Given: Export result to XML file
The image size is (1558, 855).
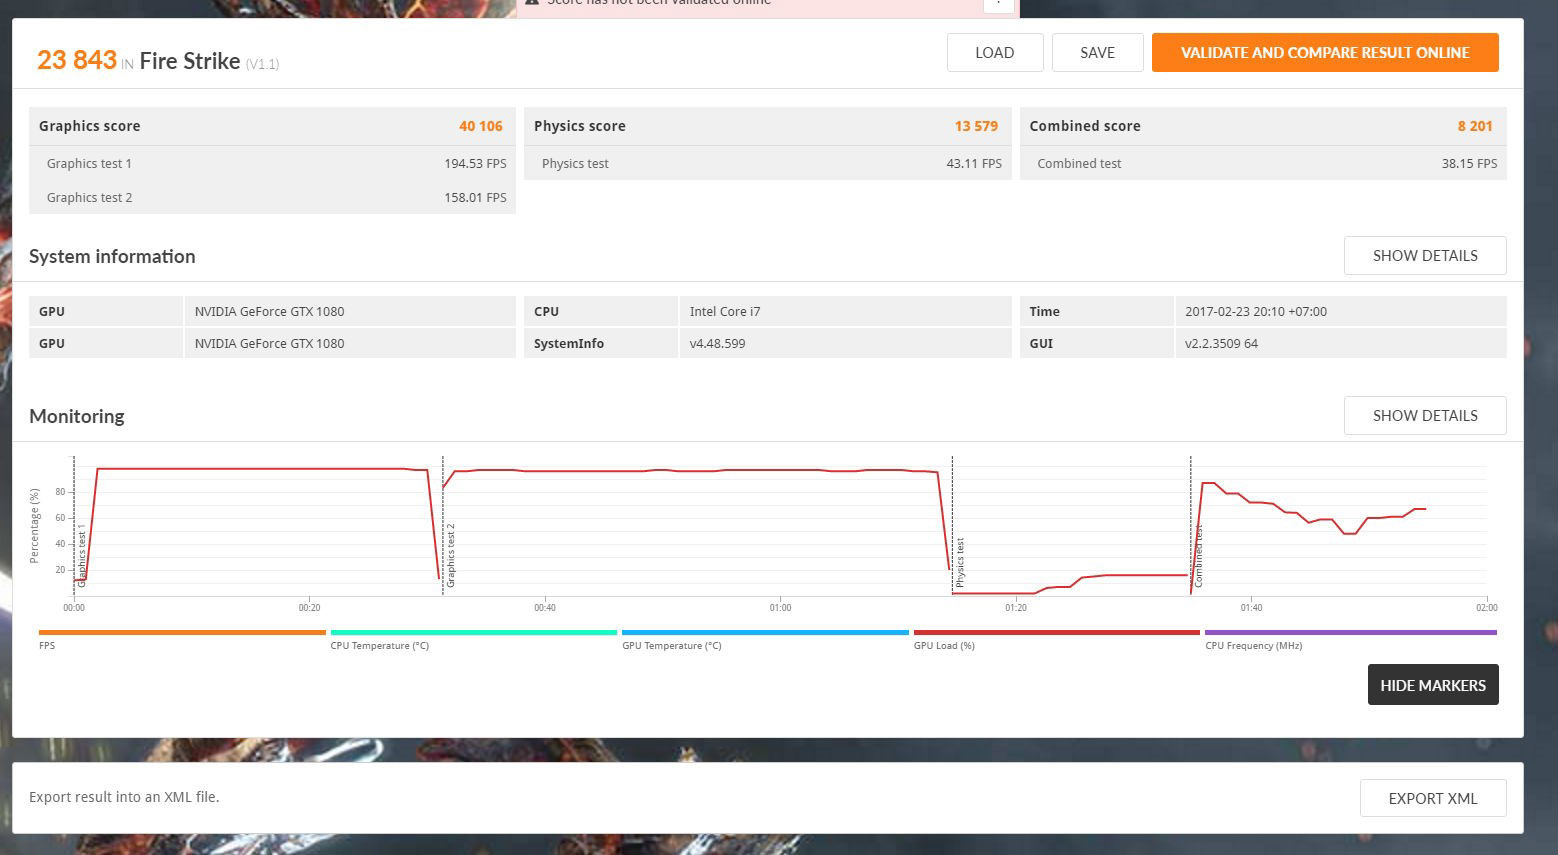Looking at the screenshot, I should click(1432, 798).
